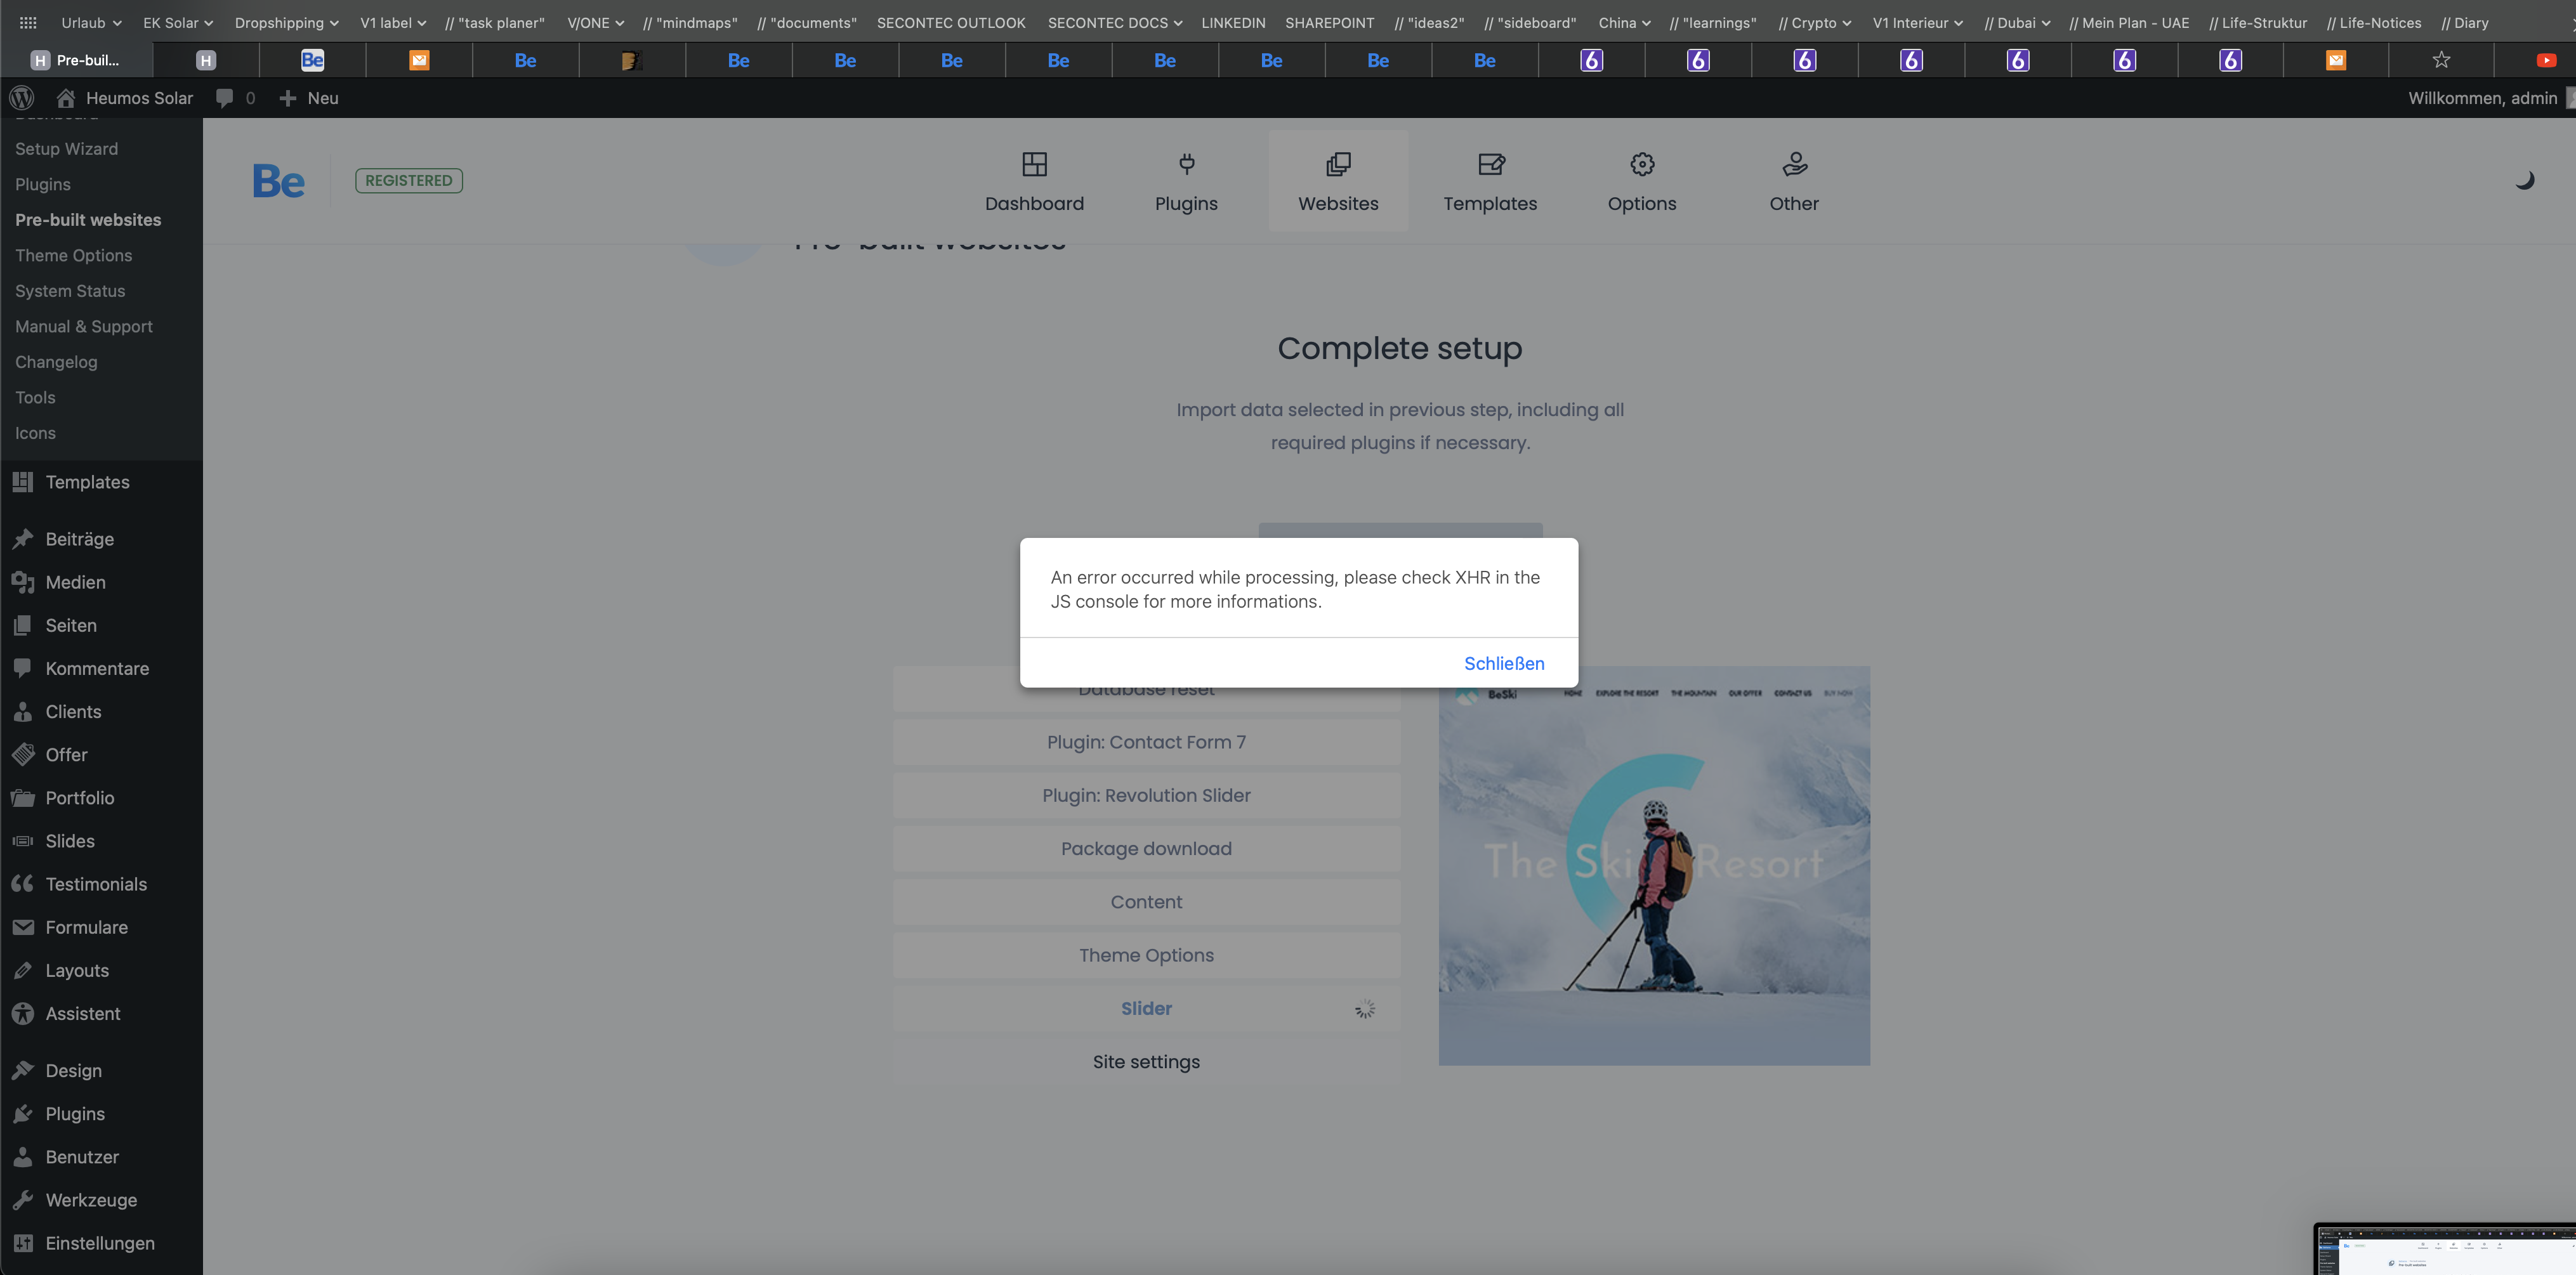Click Willkommen, admin account link
Viewport: 2576px width, 1275px height.
pos(2482,98)
